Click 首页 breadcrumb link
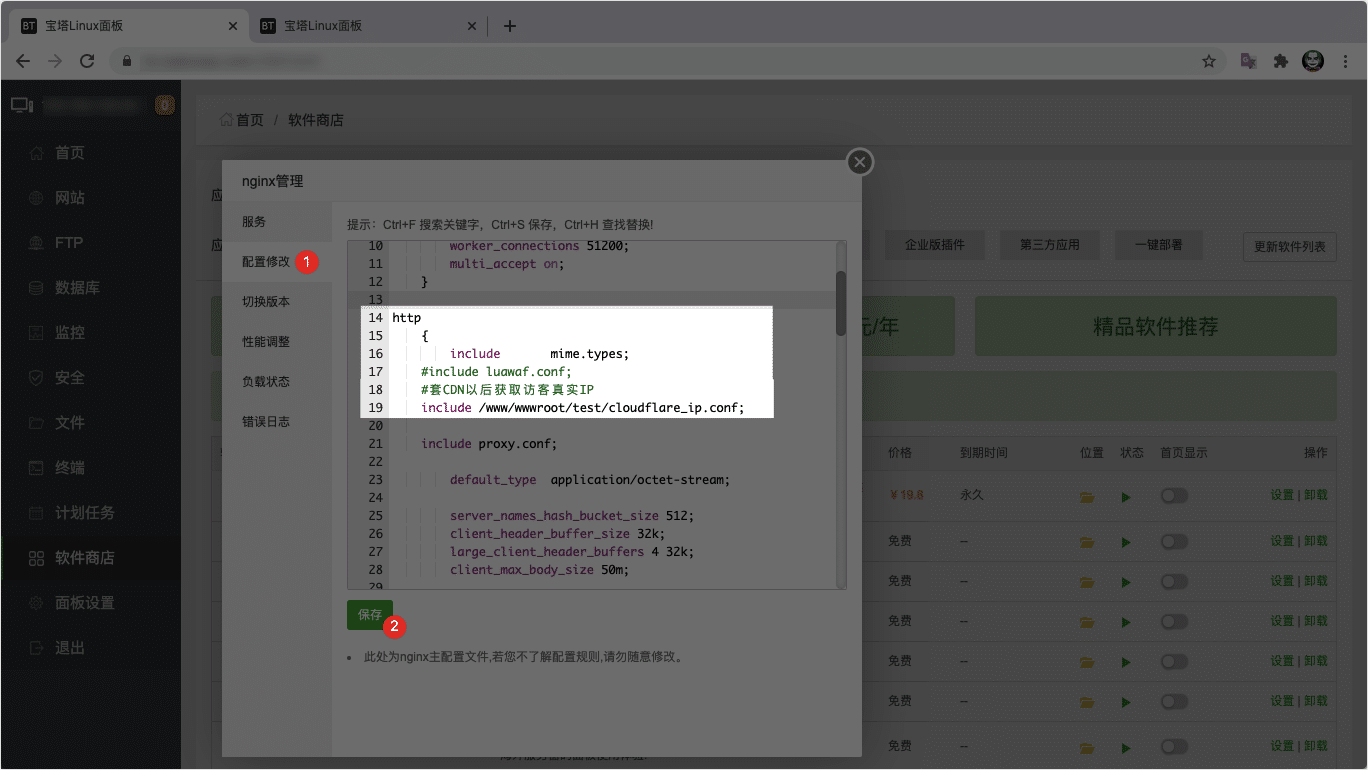Image resolution: width=1368 pixels, height=770 pixels. tap(250, 120)
